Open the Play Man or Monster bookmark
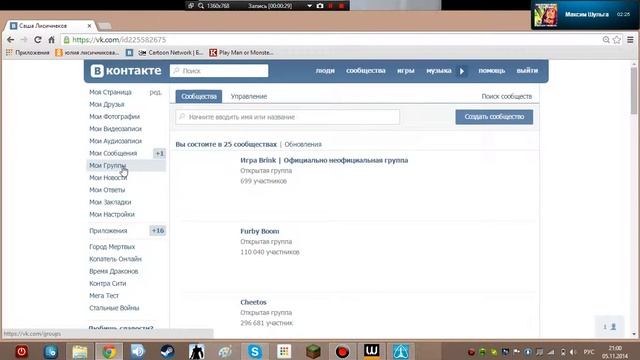Image resolution: width=640 pixels, height=360 pixels. coord(241,53)
